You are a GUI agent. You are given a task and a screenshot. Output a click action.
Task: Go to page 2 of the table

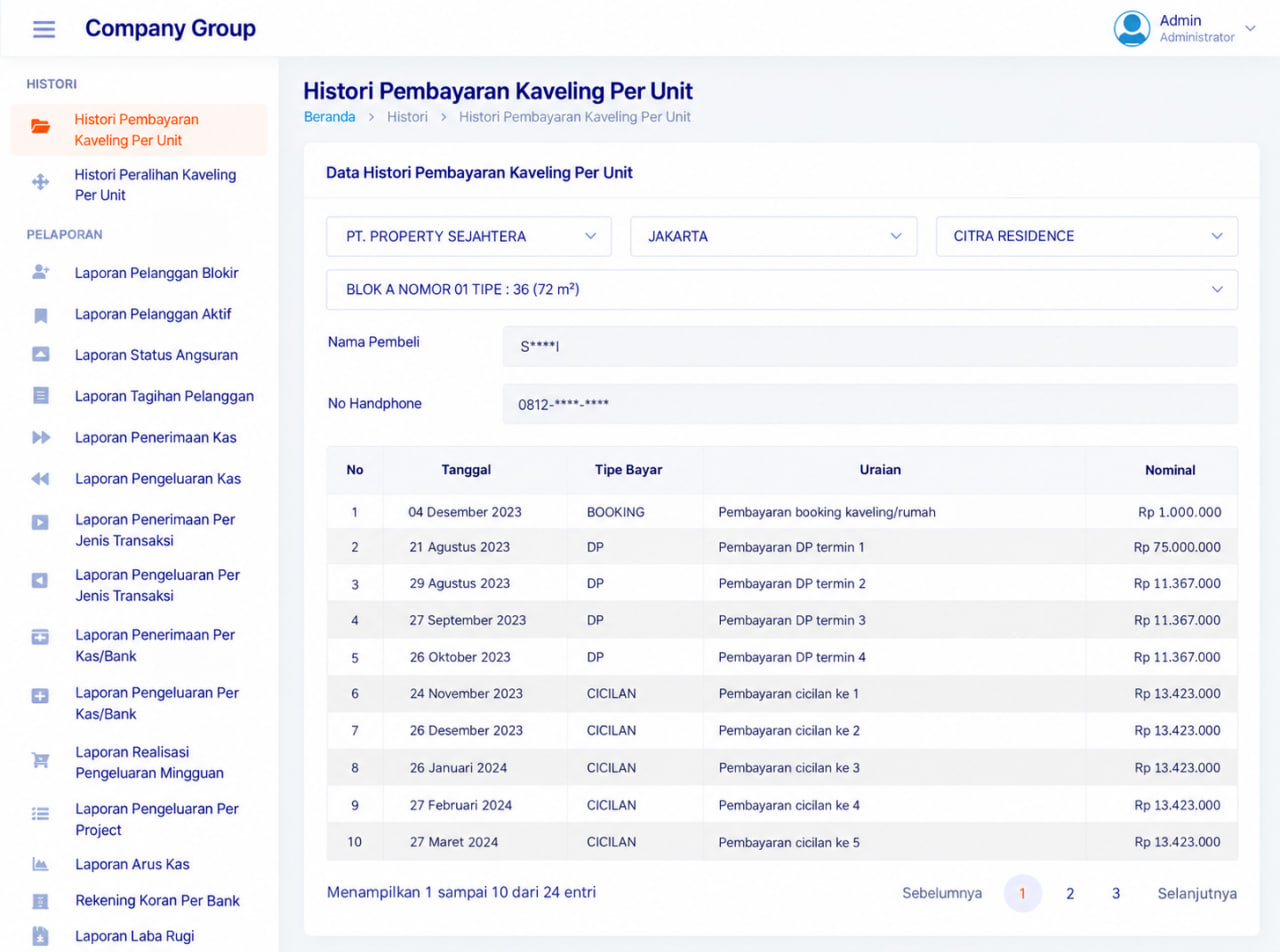click(x=1070, y=893)
